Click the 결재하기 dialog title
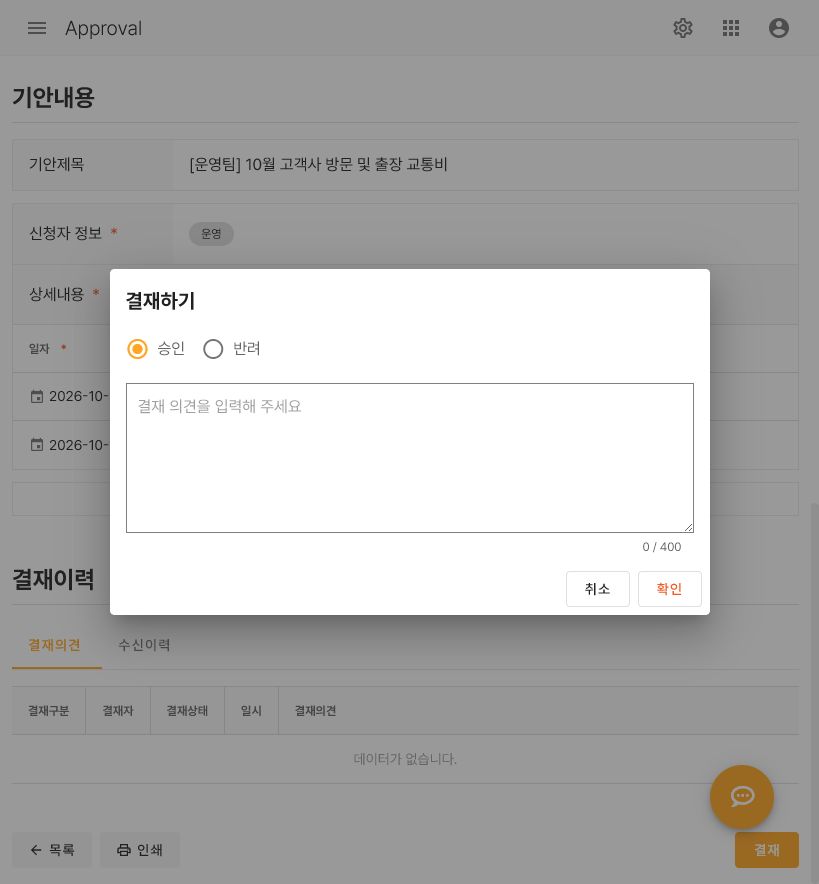This screenshot has width=819, height=884. [x=160, y=300]
